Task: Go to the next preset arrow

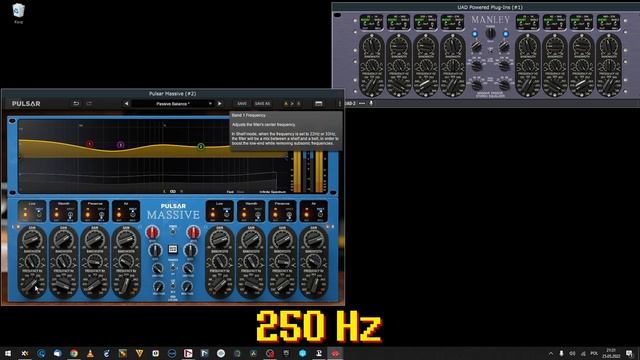Action: tap(220, 104)
